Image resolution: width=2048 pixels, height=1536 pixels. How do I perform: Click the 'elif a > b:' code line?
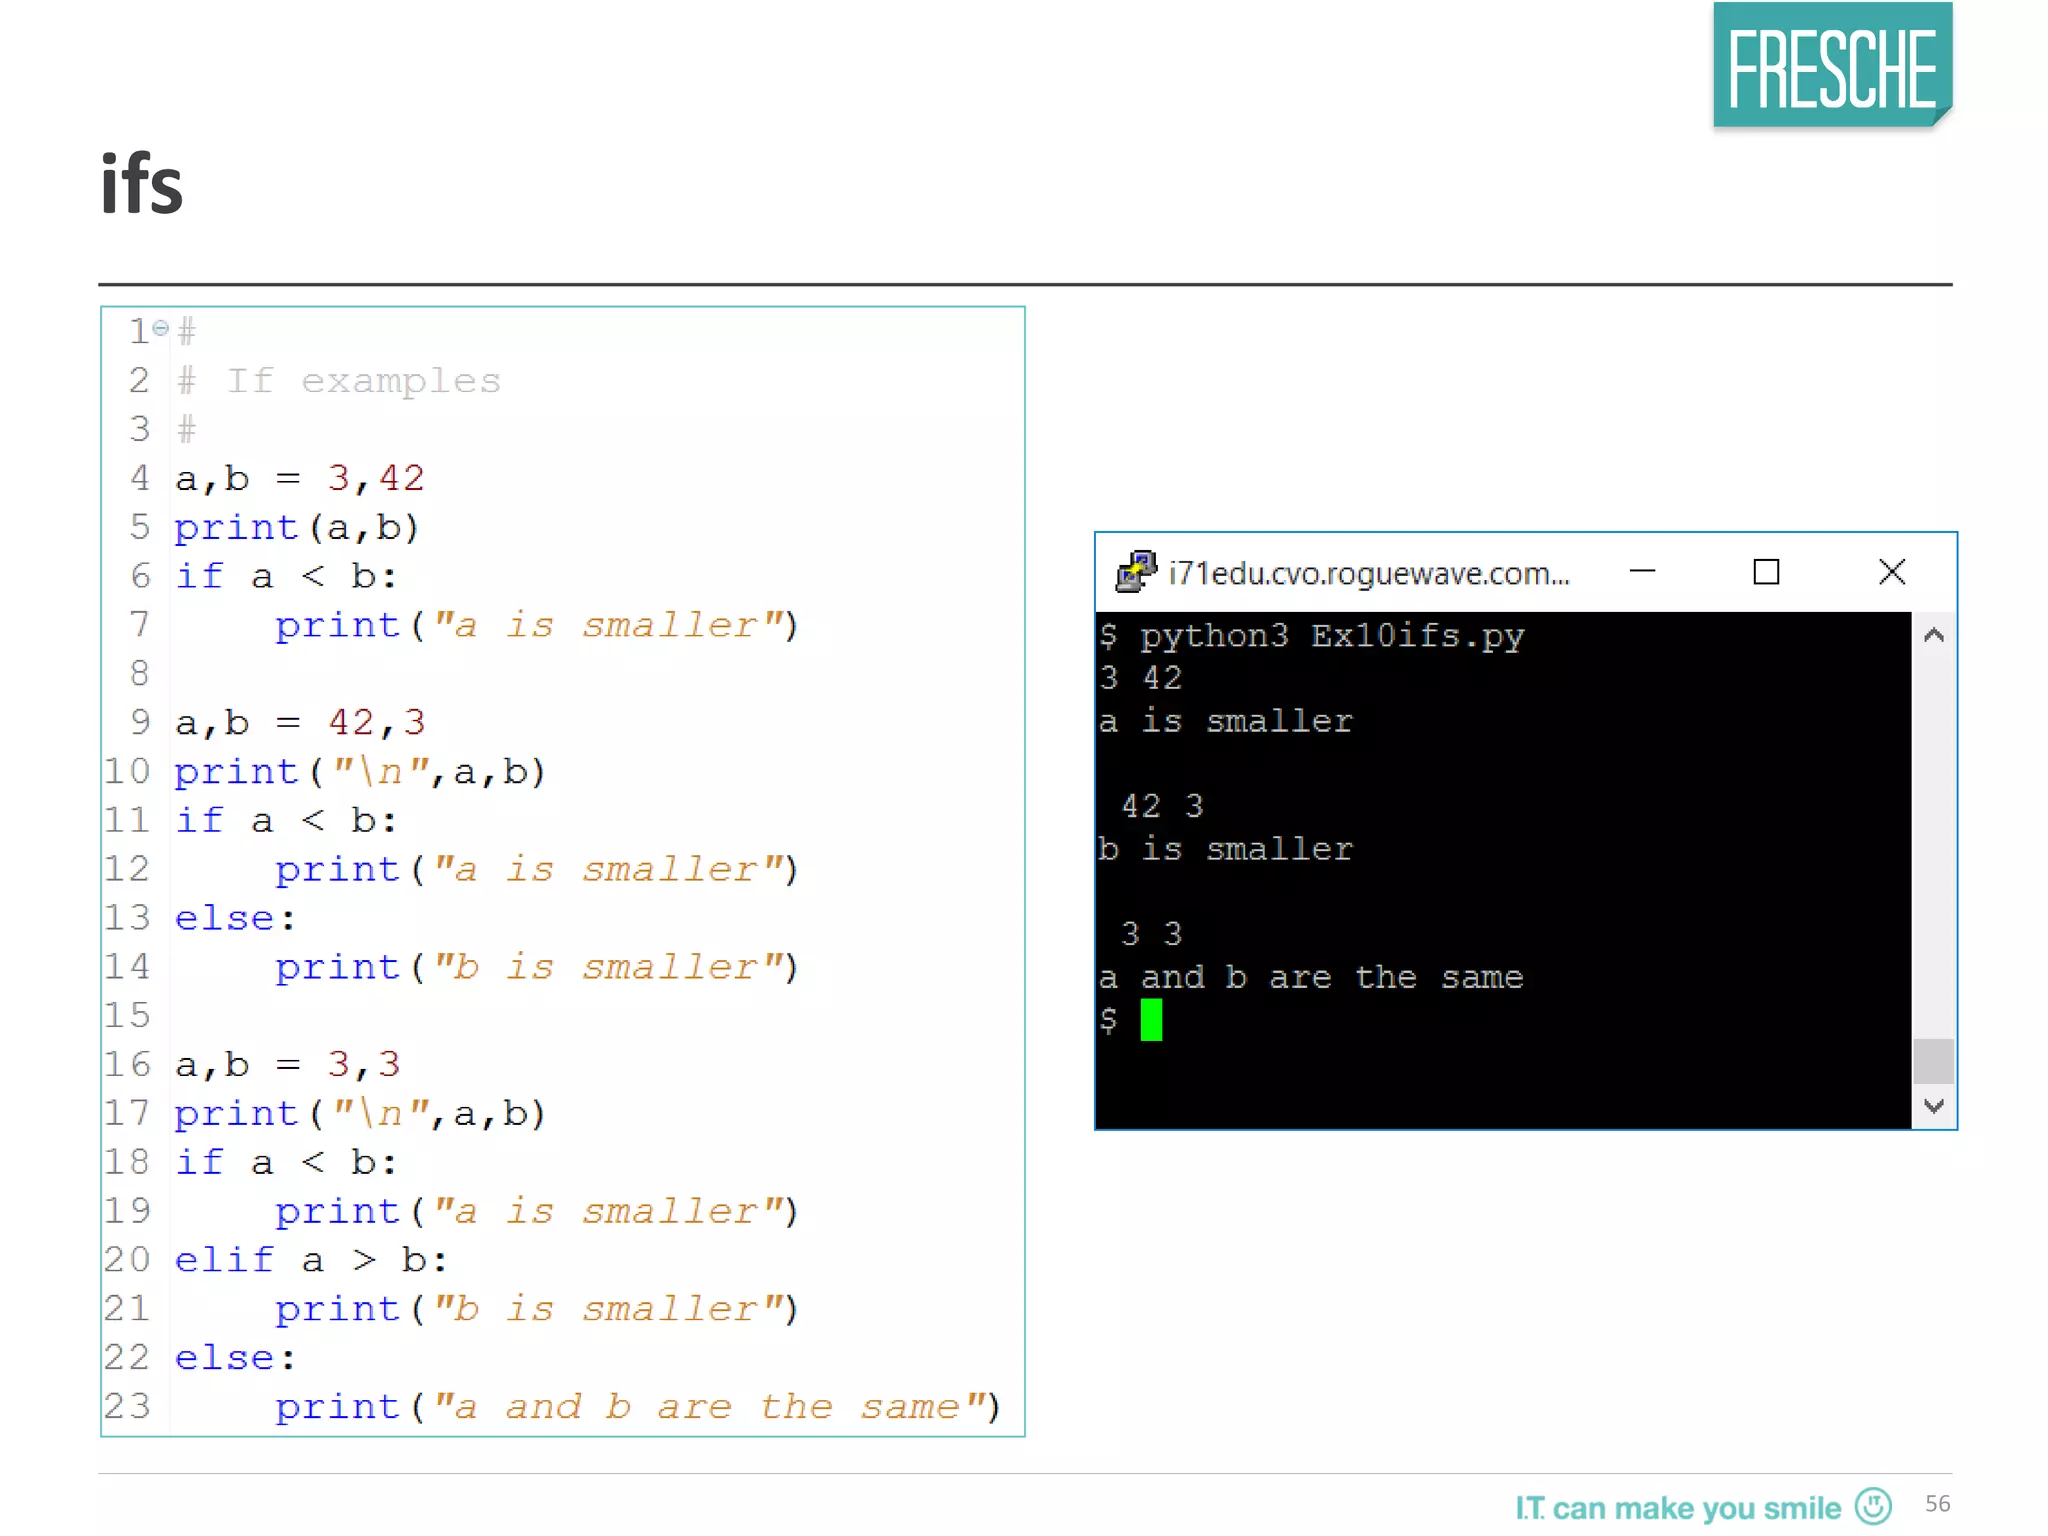click(x=310, y=1260)
